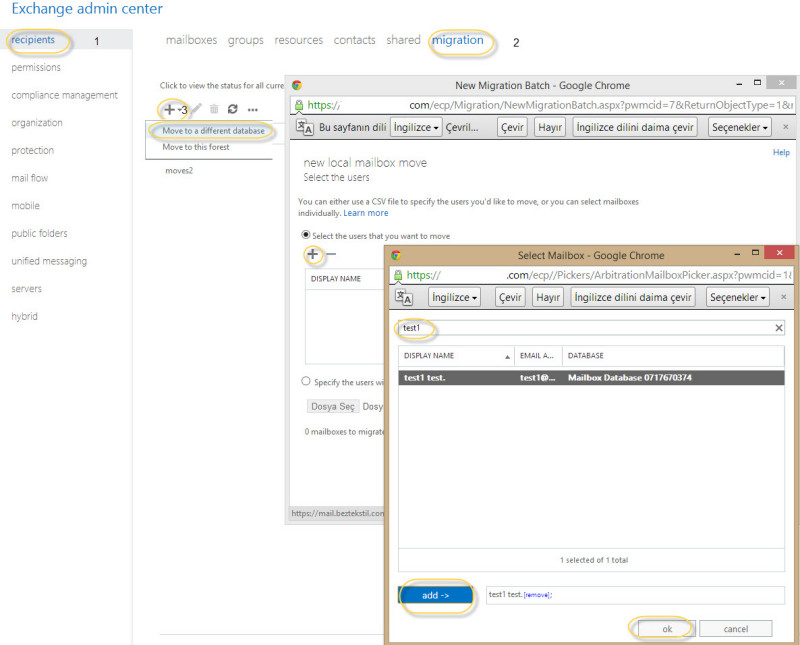Open the protection section
The width and height of the screenshot is (800, 645).
pos(33,151)
